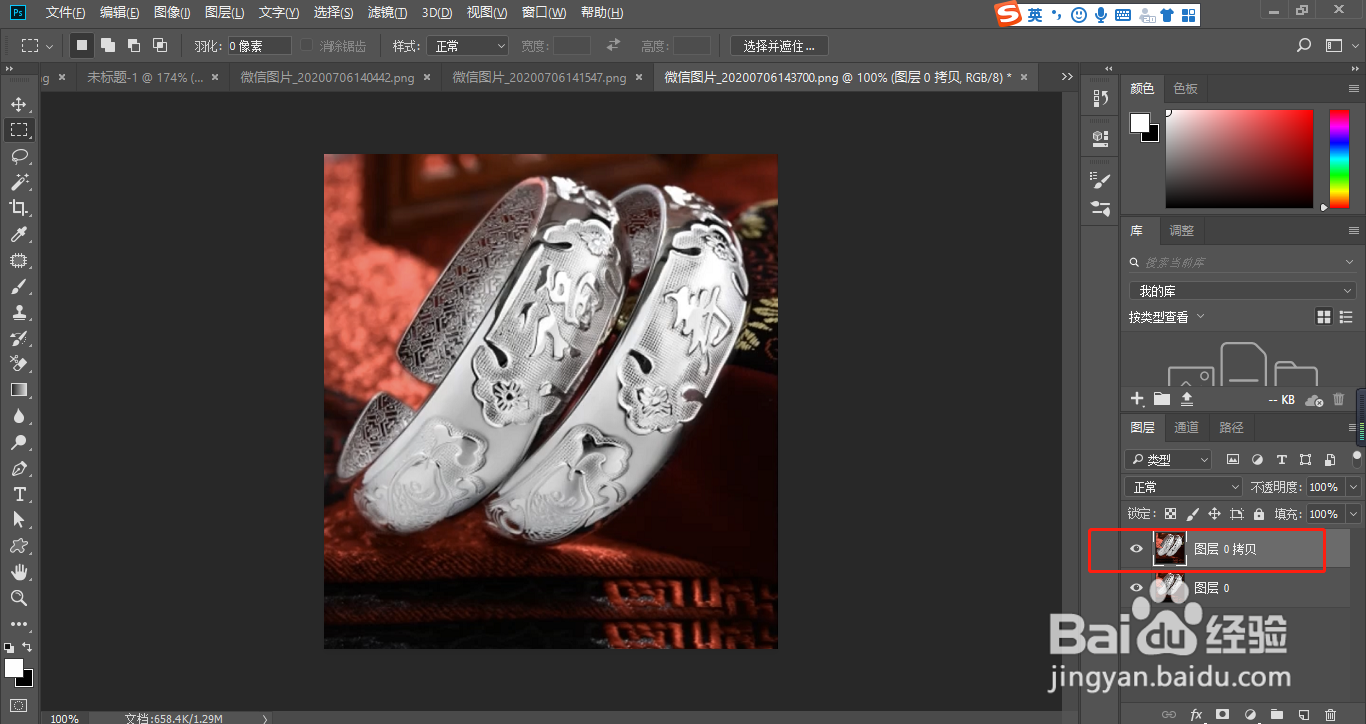Select the Lasso tool
The height and width of the screenshot is (724, 1366).
(19, 156)
